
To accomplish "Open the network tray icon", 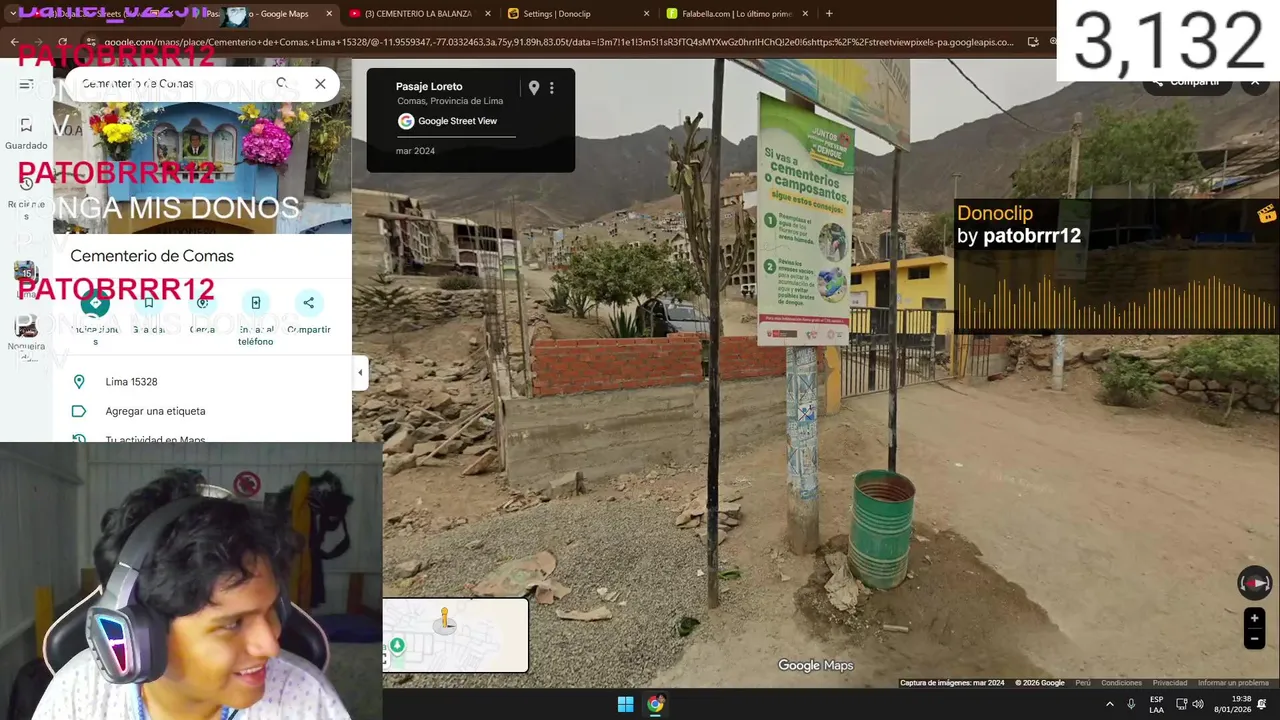I will coord(1181,704).
